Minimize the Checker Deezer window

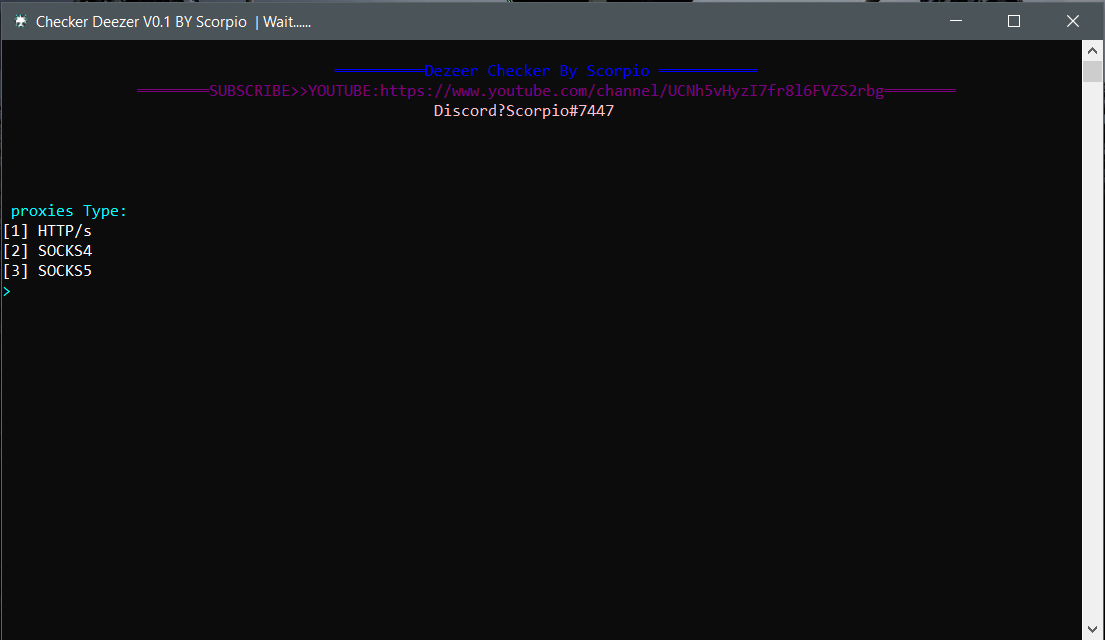pyautogui.click(x=956, y=21)
